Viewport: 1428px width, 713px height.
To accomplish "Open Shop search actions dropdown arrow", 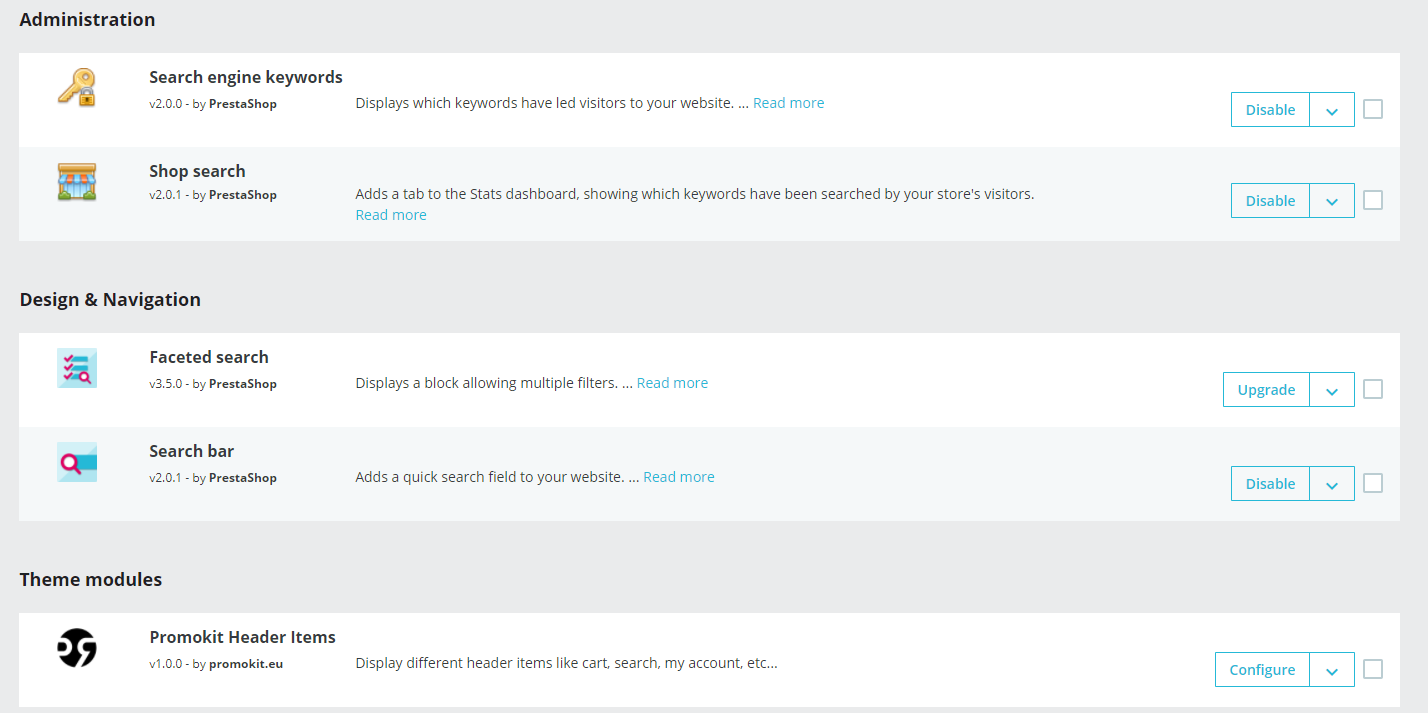I will (1332, 201).
